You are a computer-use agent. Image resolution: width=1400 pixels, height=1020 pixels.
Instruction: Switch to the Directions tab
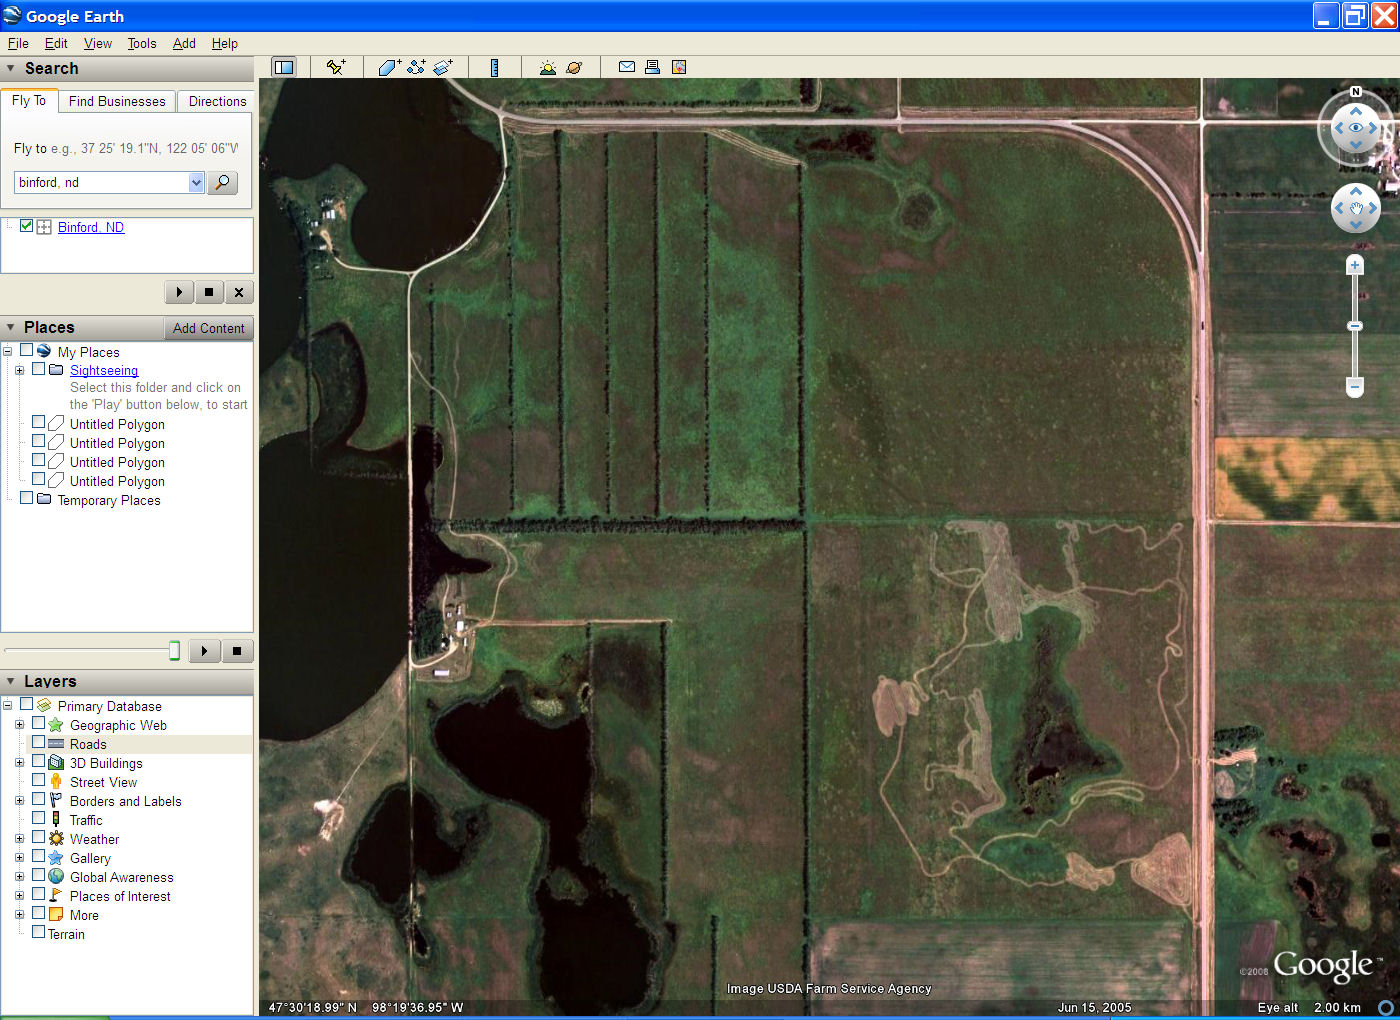tap(217, 101)
